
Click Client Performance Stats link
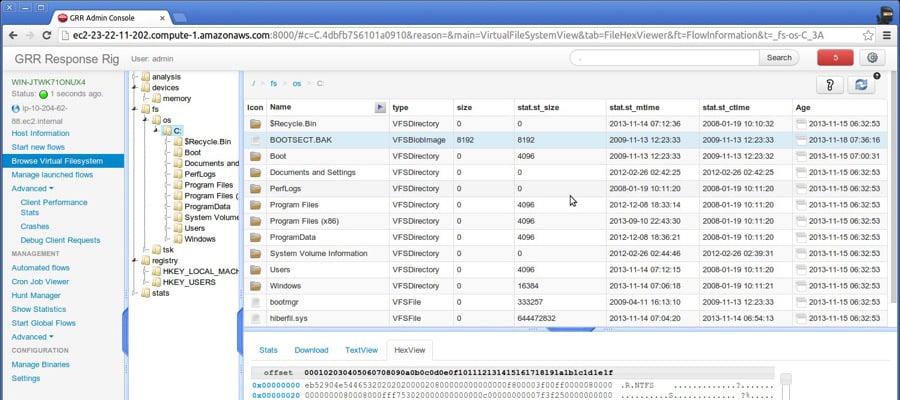point(54,207)
